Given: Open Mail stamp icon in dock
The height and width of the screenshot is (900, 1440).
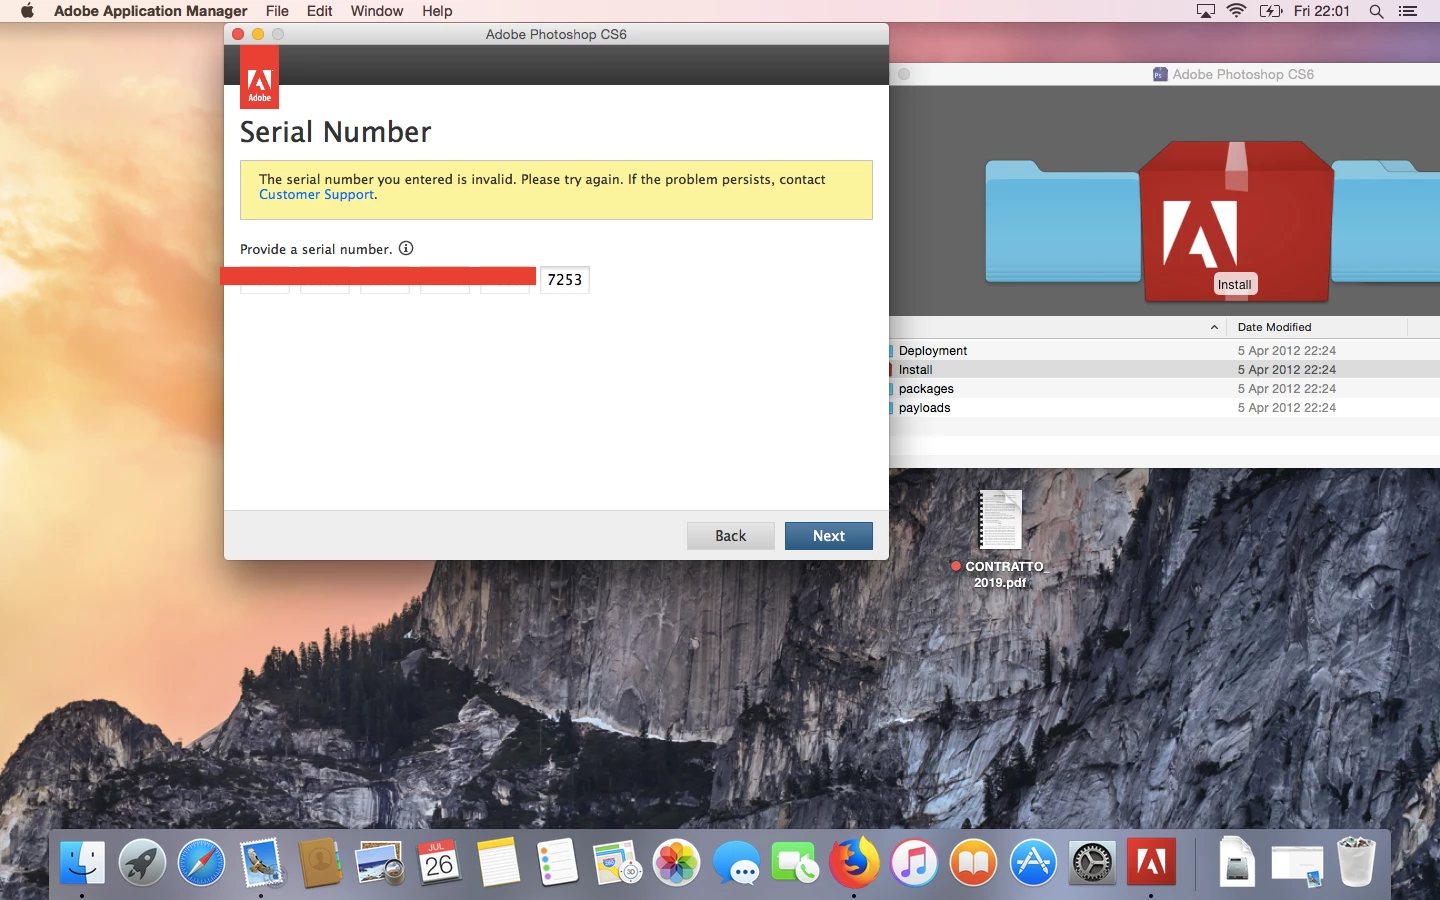Looking at the screenshot, I should [261, 862].
